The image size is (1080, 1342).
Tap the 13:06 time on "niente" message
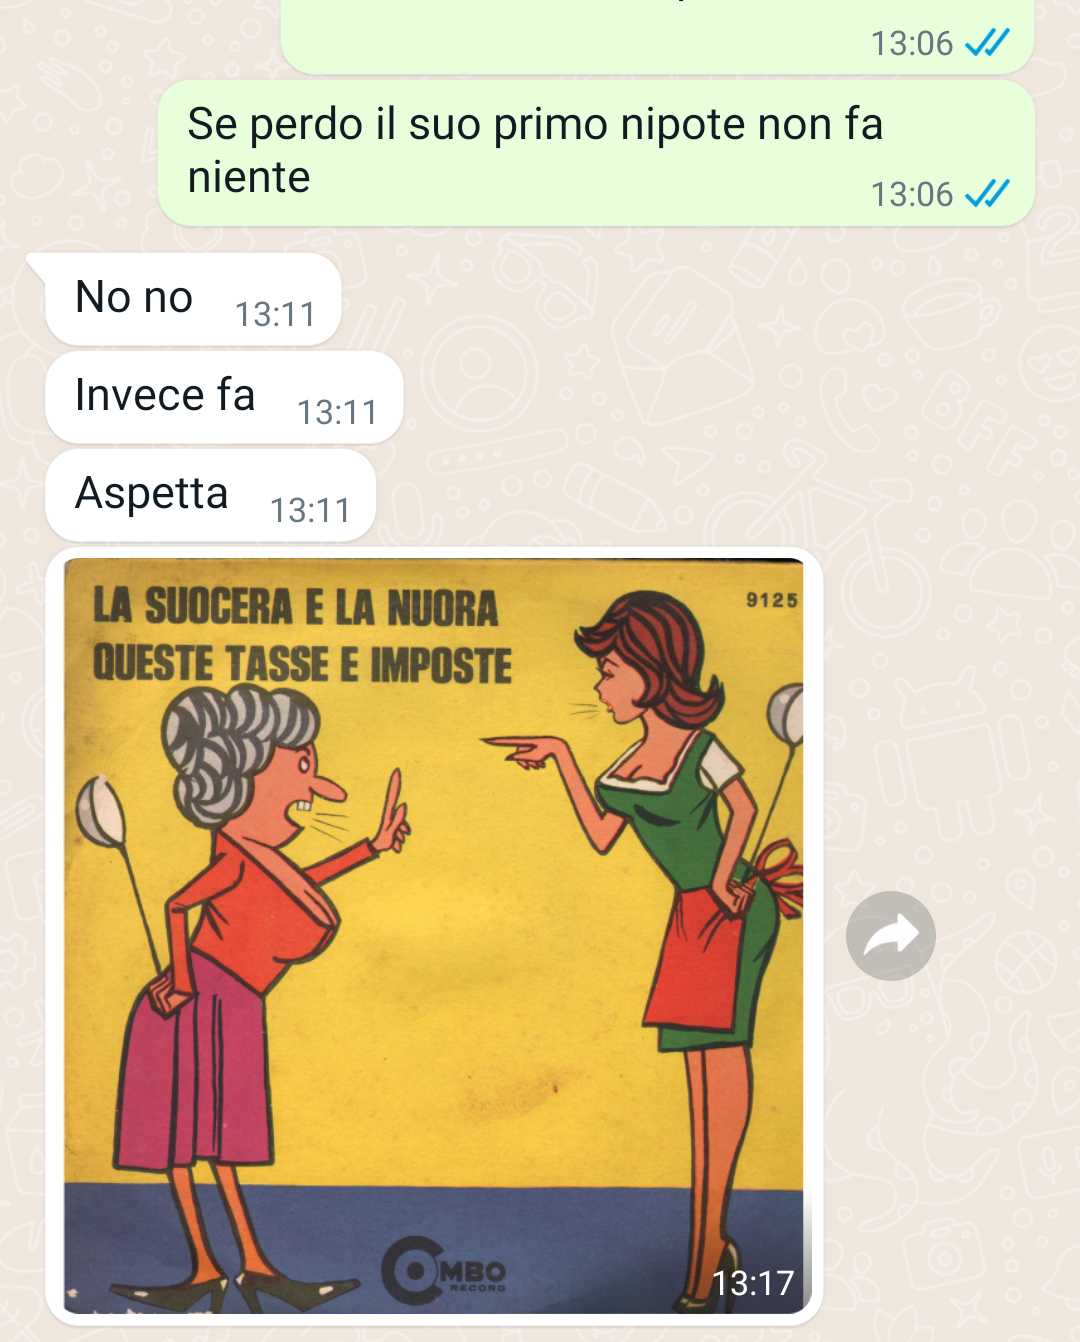point(912,194)
